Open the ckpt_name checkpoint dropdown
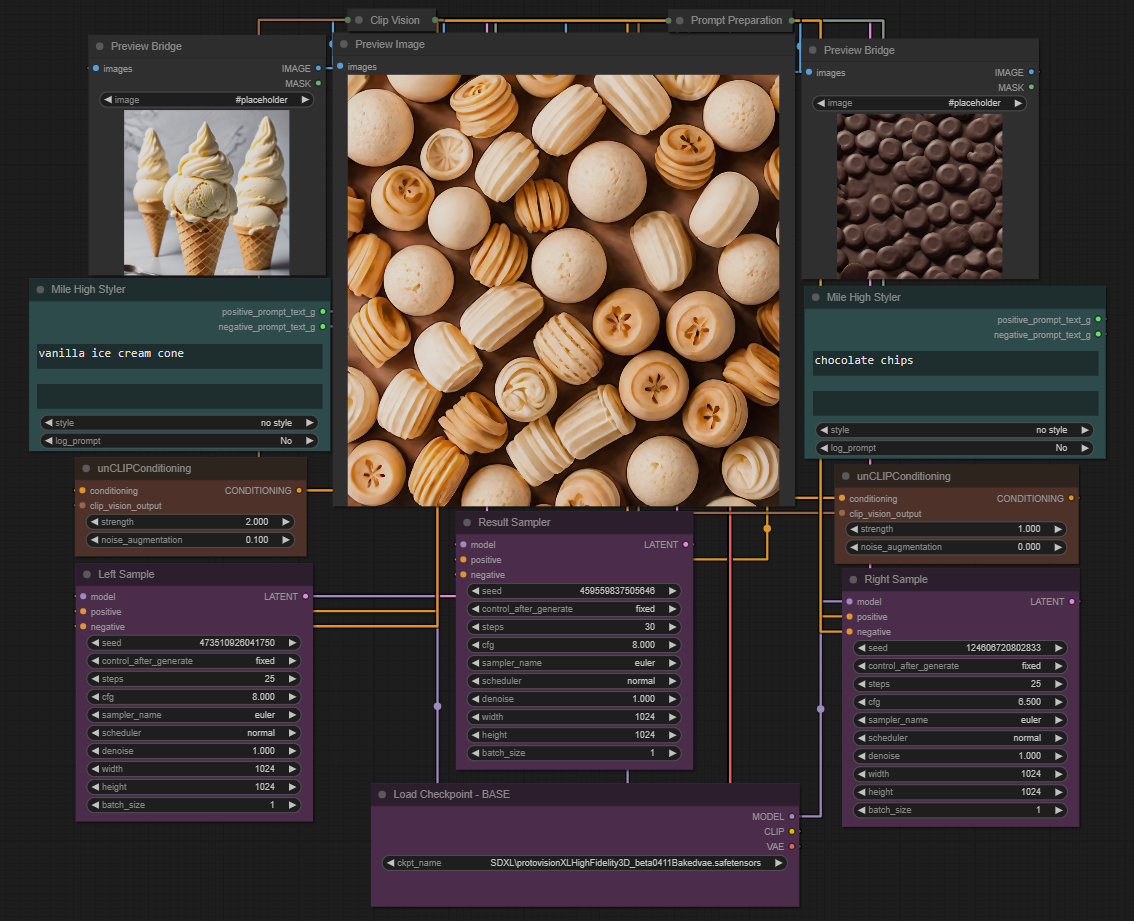 (x=584, y=863)
